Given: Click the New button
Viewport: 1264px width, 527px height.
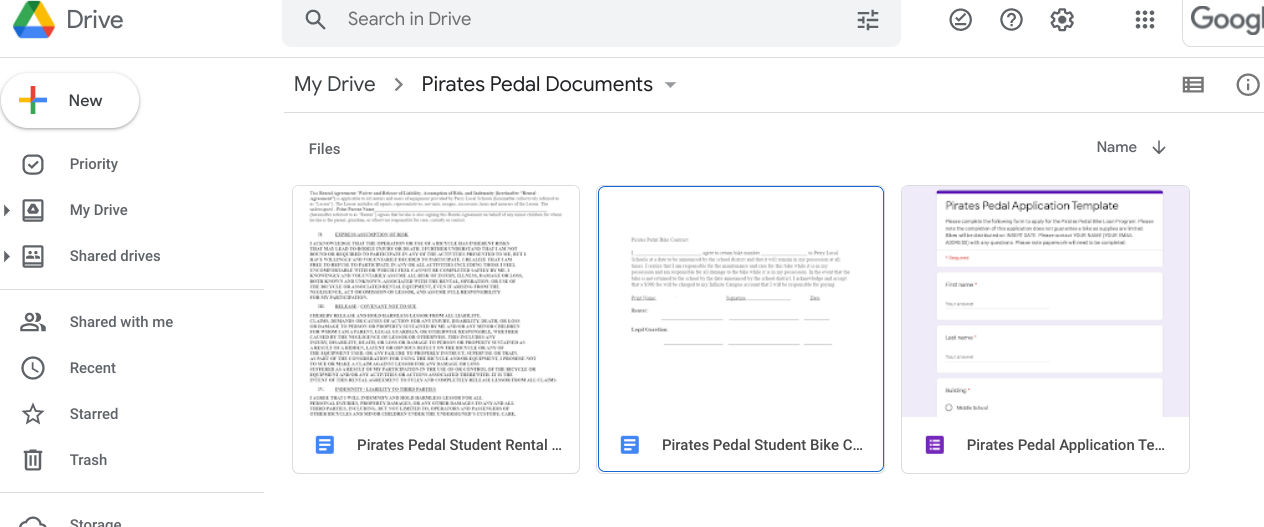Looking at the screenshot, I should click(x=70, y=101).
